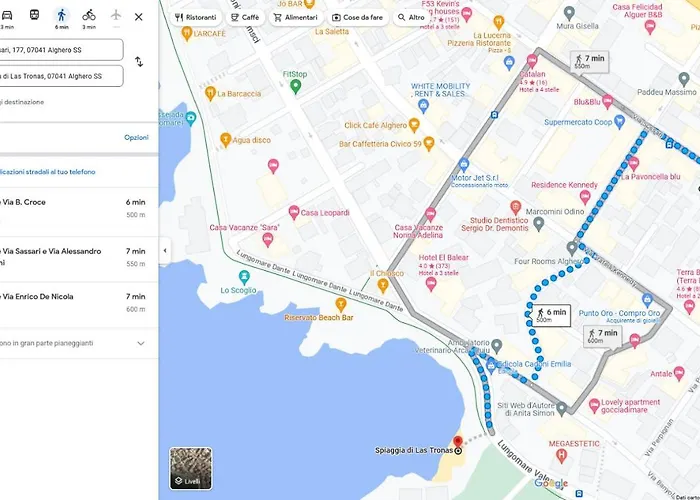The image size is (700, 500).
Task: Click the MEGAESTETIC orange marker
Action: click(x=562, y=456)
